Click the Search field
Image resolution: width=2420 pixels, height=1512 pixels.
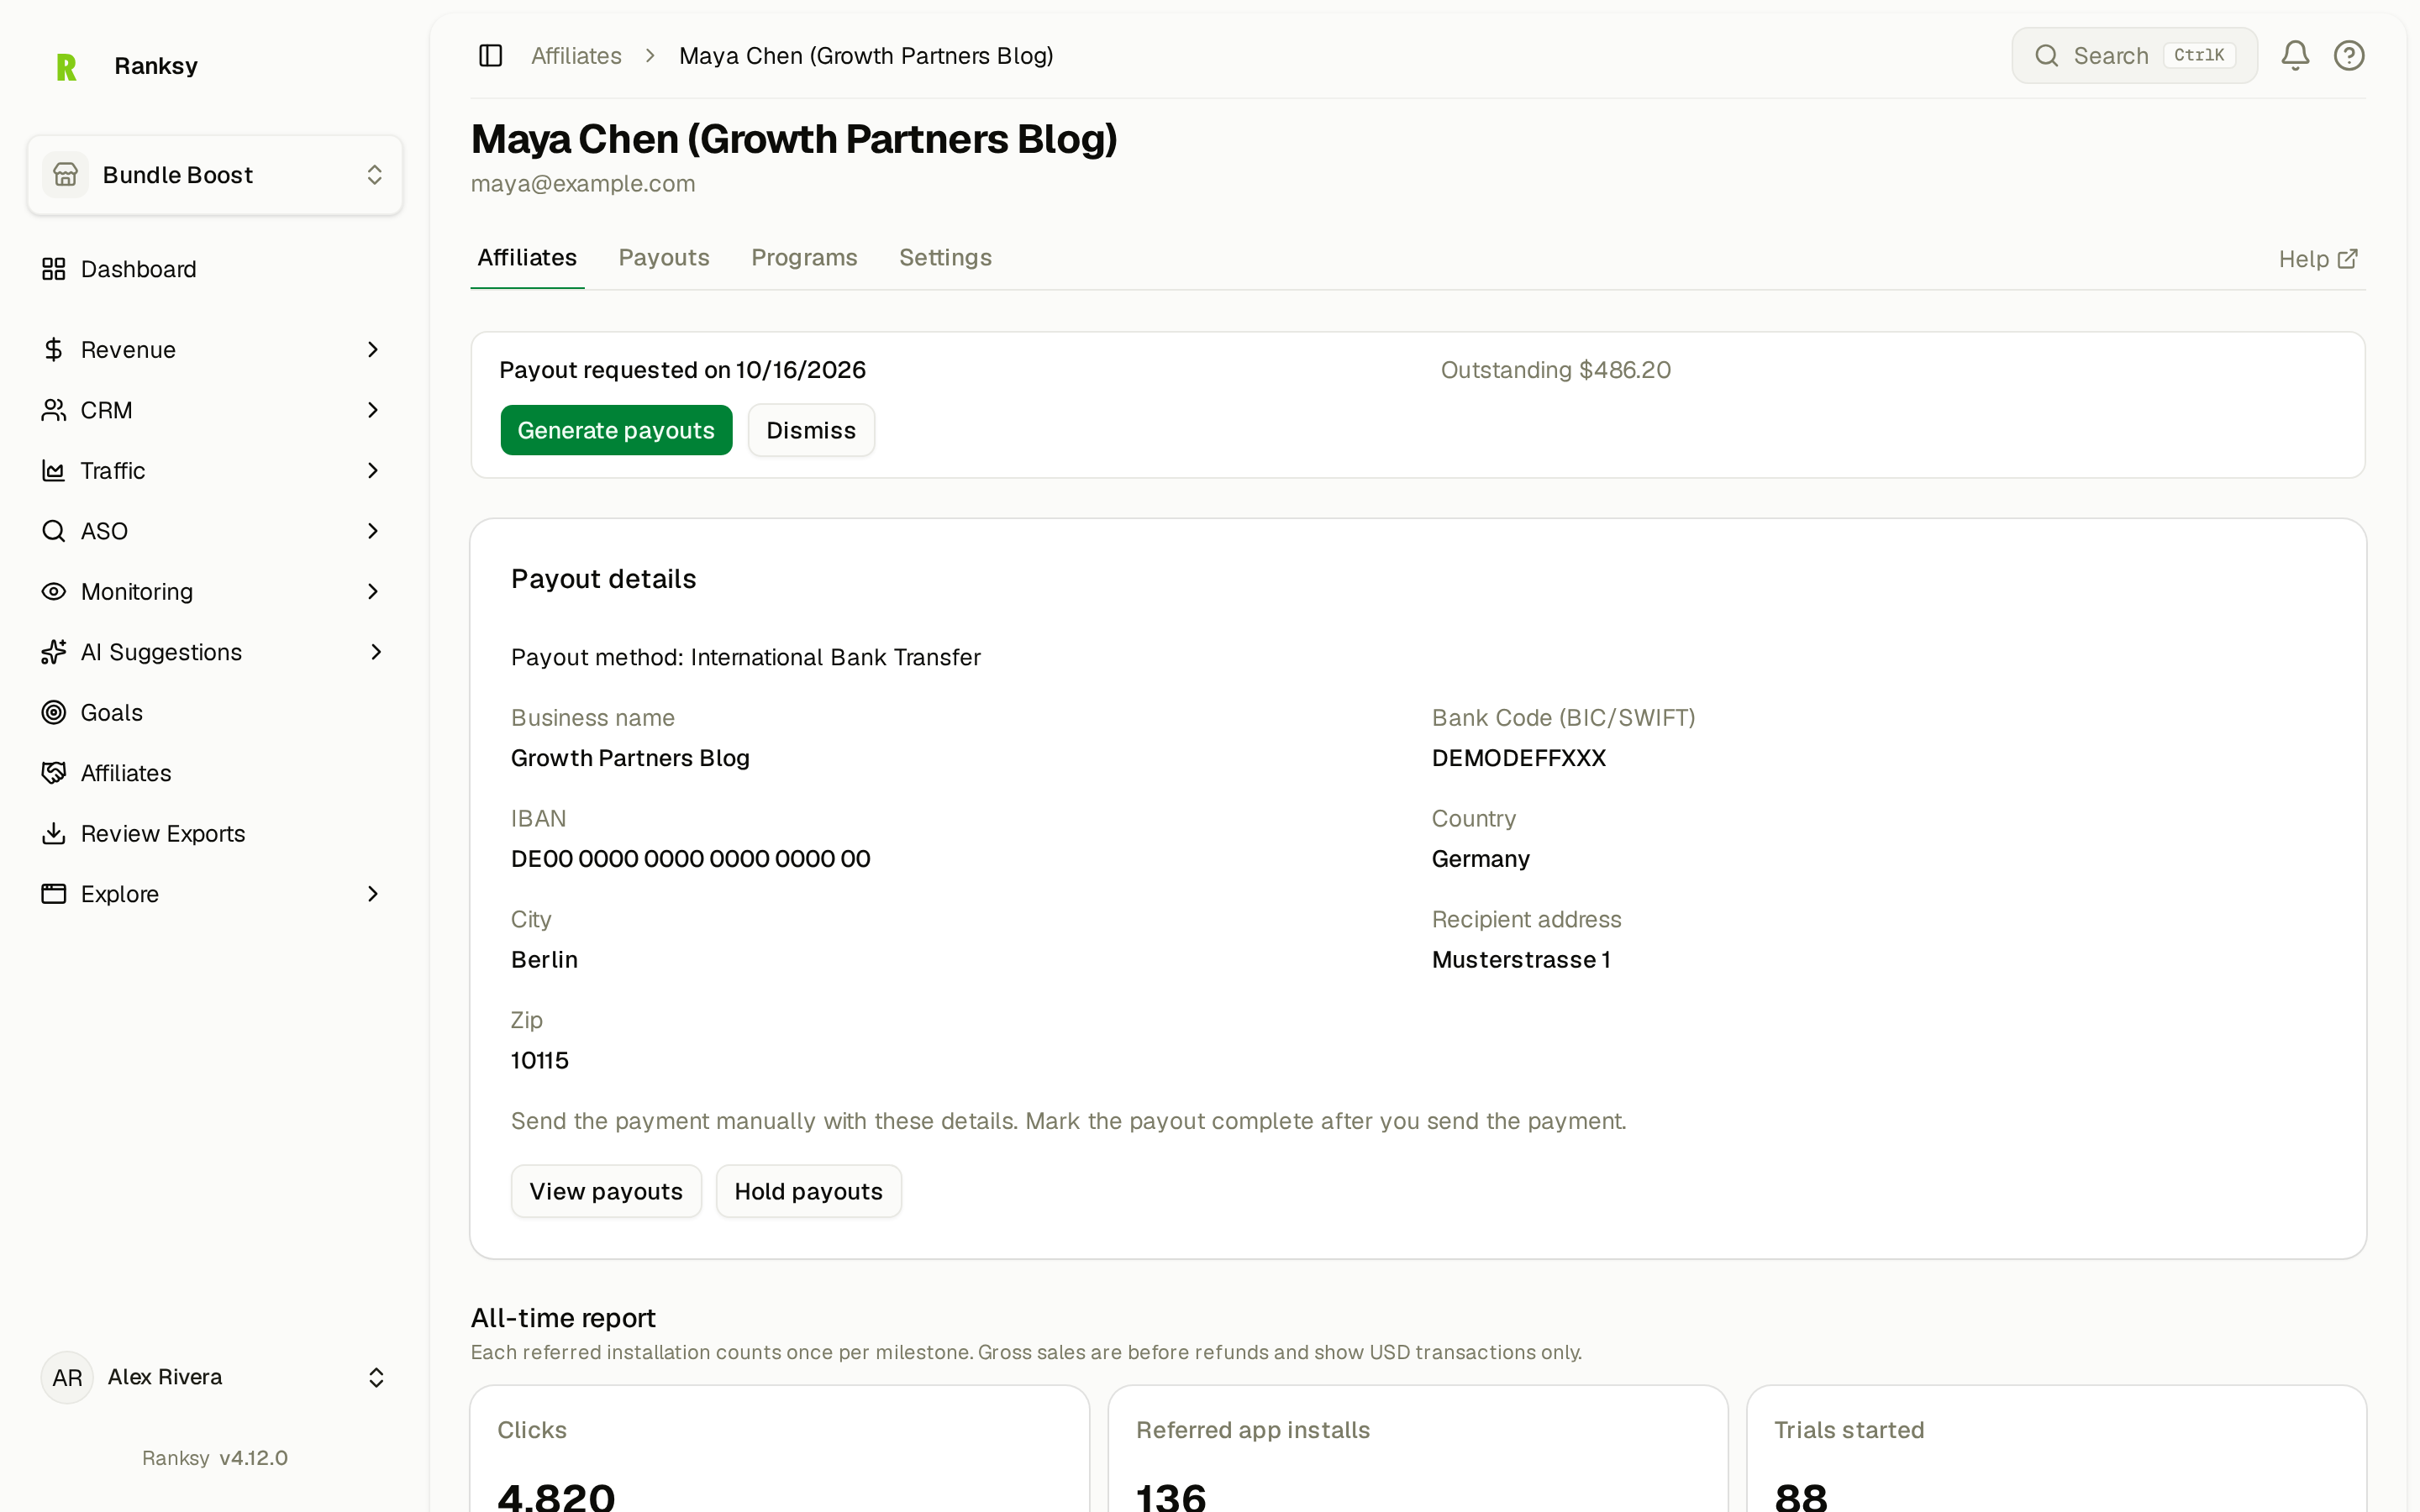coord(2134,55)
